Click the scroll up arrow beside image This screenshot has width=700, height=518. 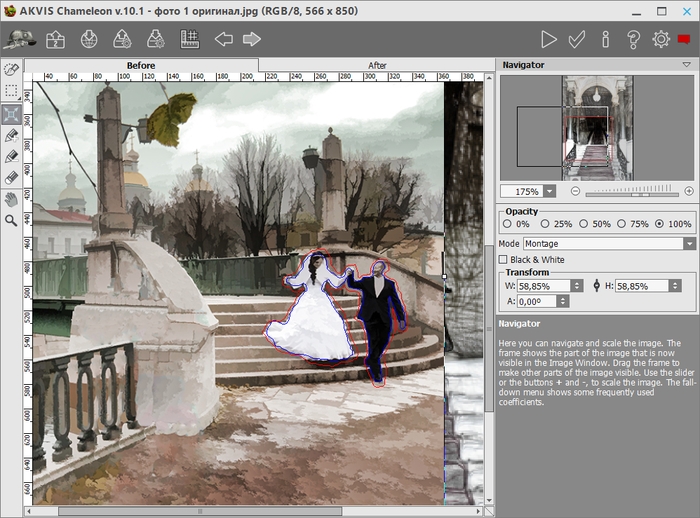[x=489, y=78]
